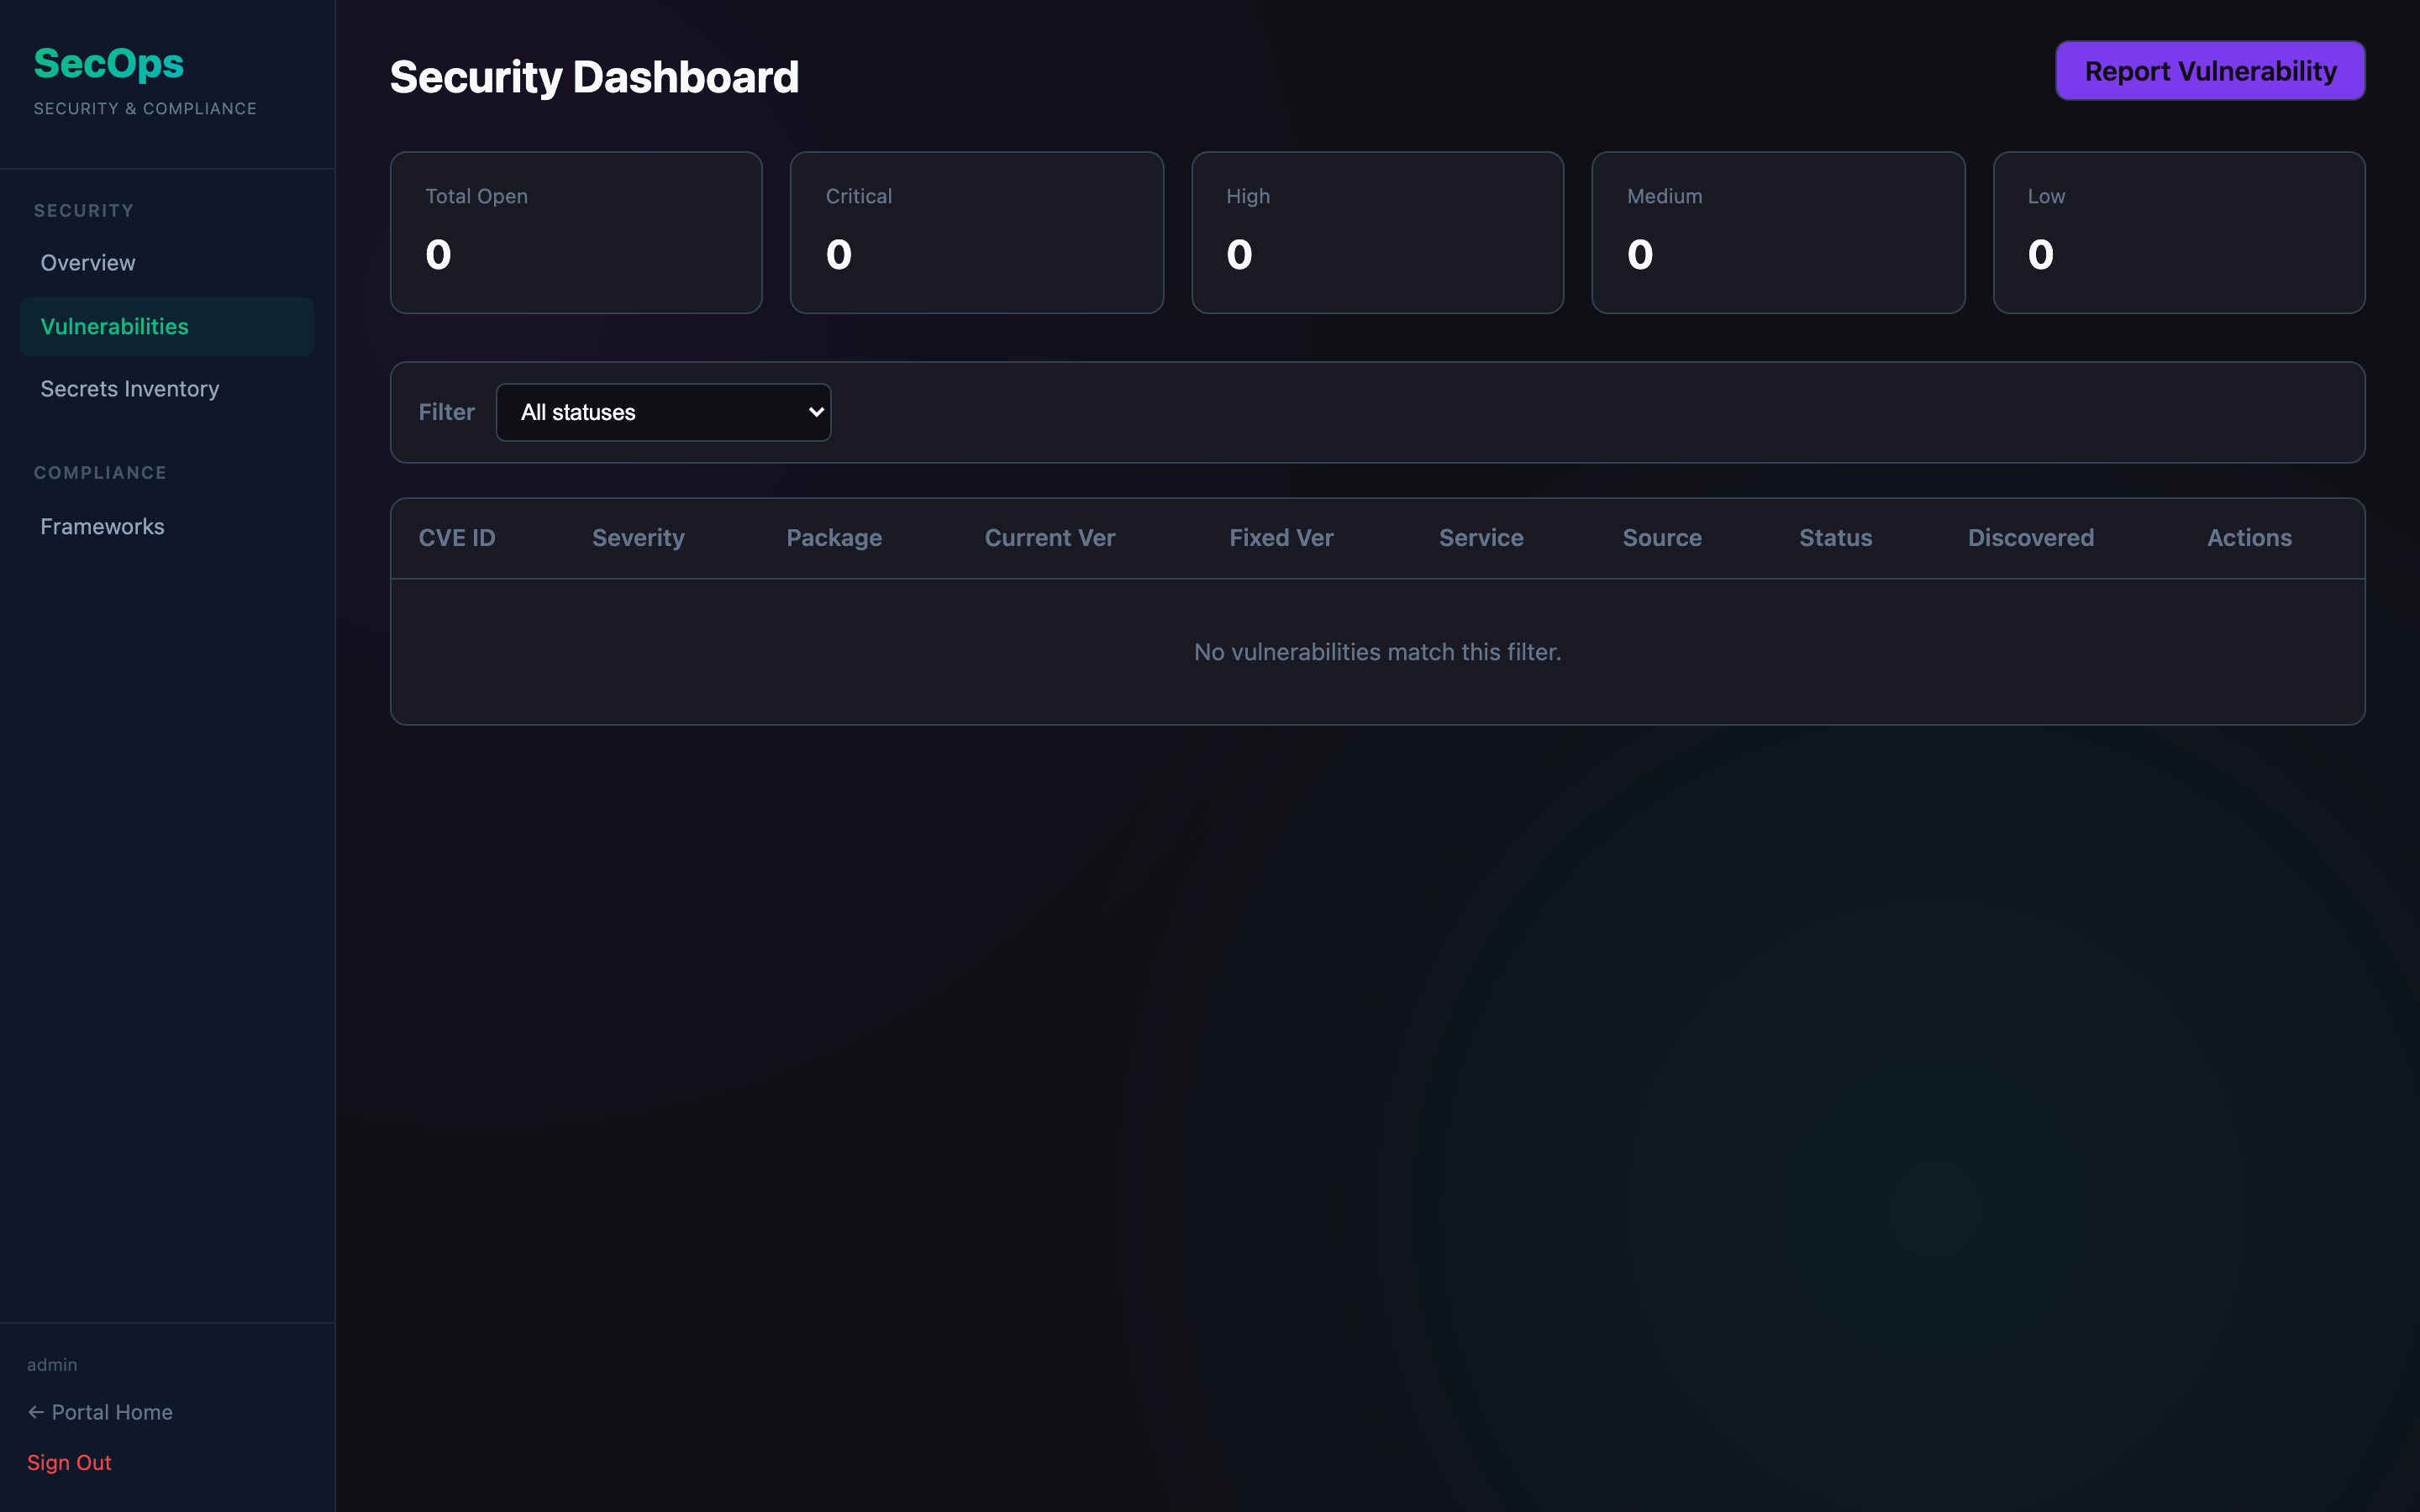Click the Status column header
The width and height of the screenshot is (2420, 1512).
pyautogui.click(x=1835, y=538)
